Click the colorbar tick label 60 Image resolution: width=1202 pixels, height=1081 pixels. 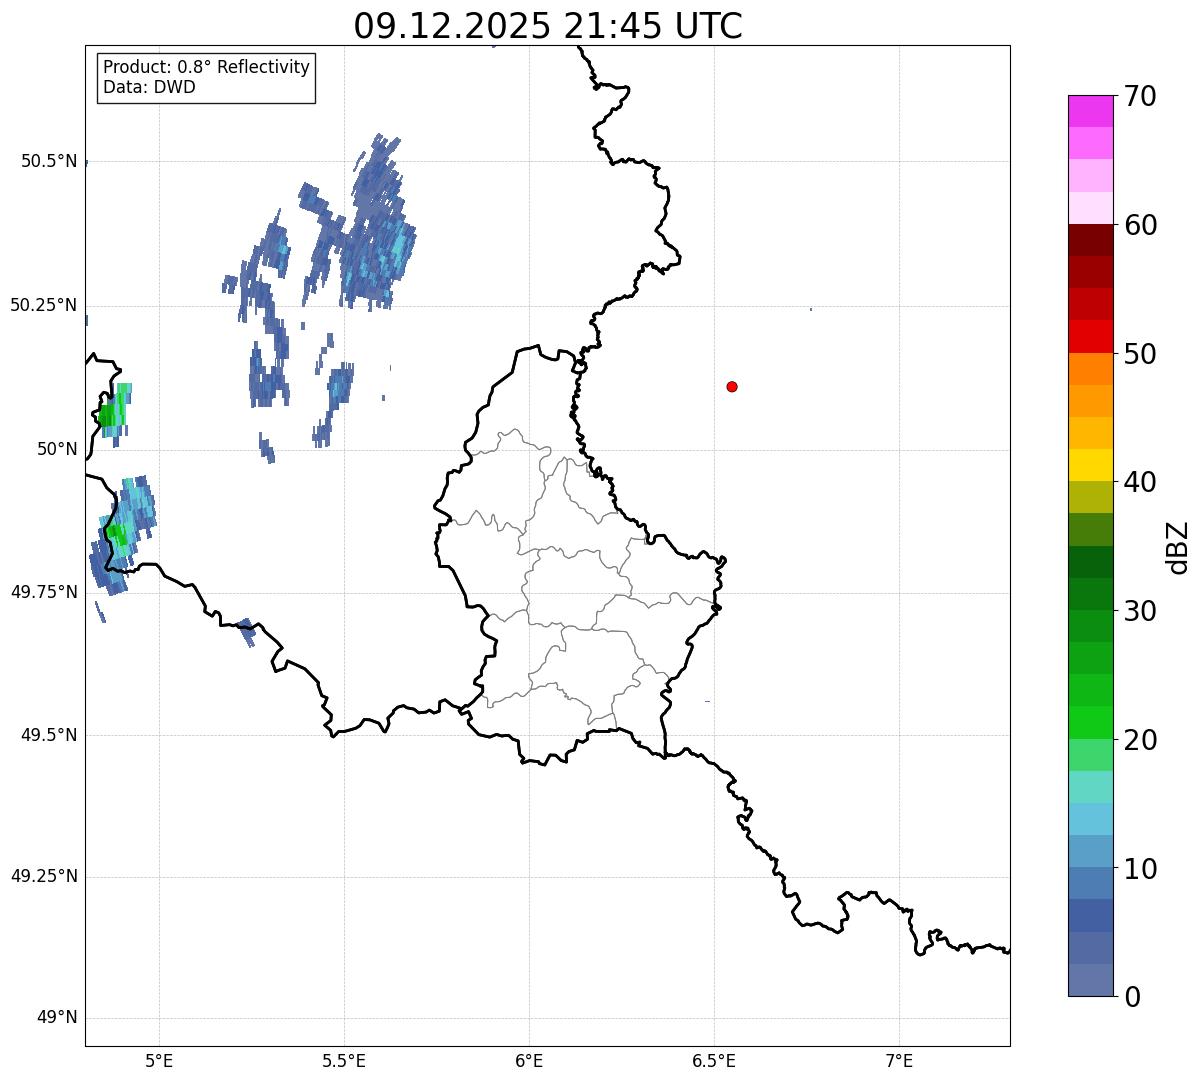(1139, 226)
